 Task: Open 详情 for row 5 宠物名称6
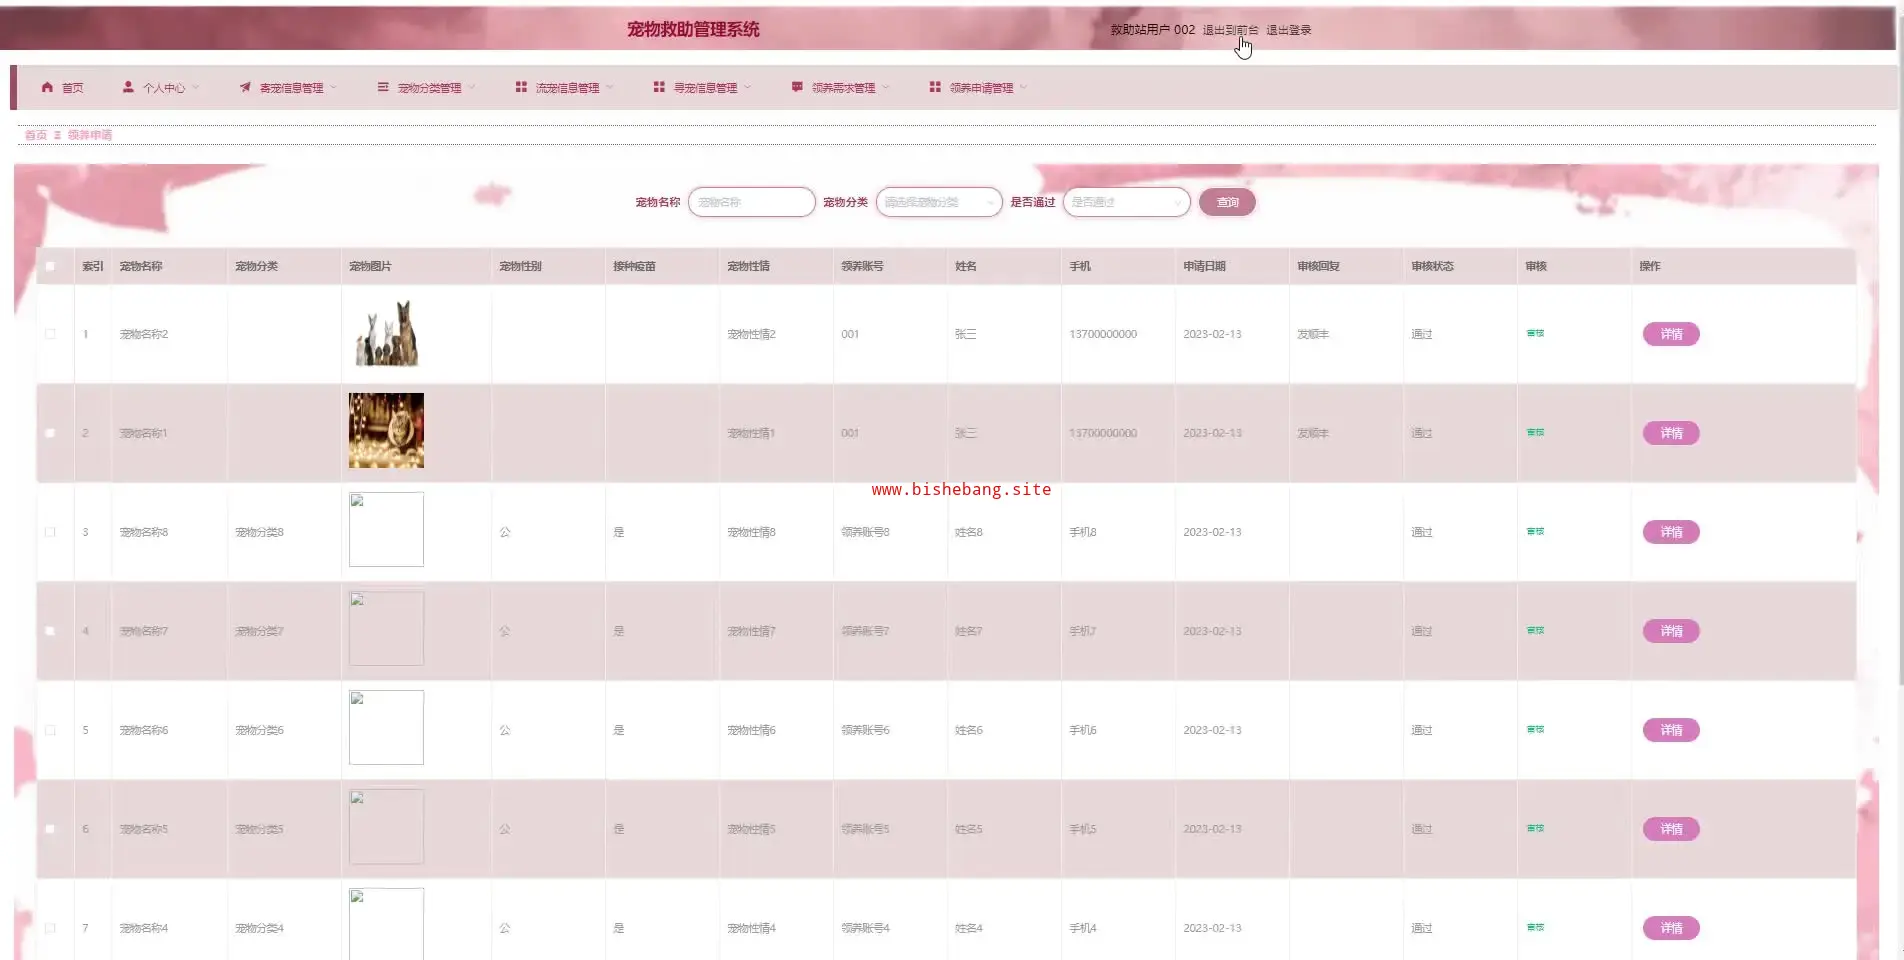[x=1671, y=730]
